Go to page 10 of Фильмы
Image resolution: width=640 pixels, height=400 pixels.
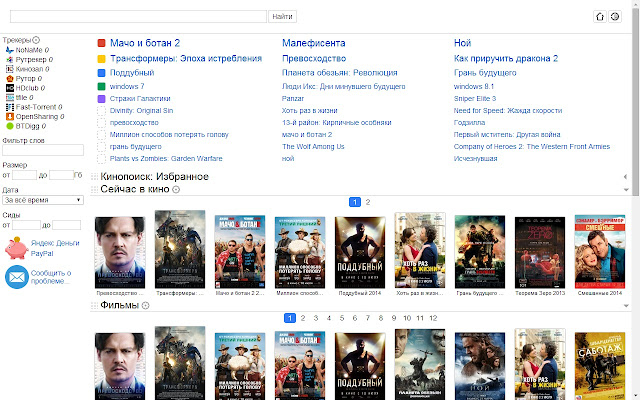tap(407, 318)
